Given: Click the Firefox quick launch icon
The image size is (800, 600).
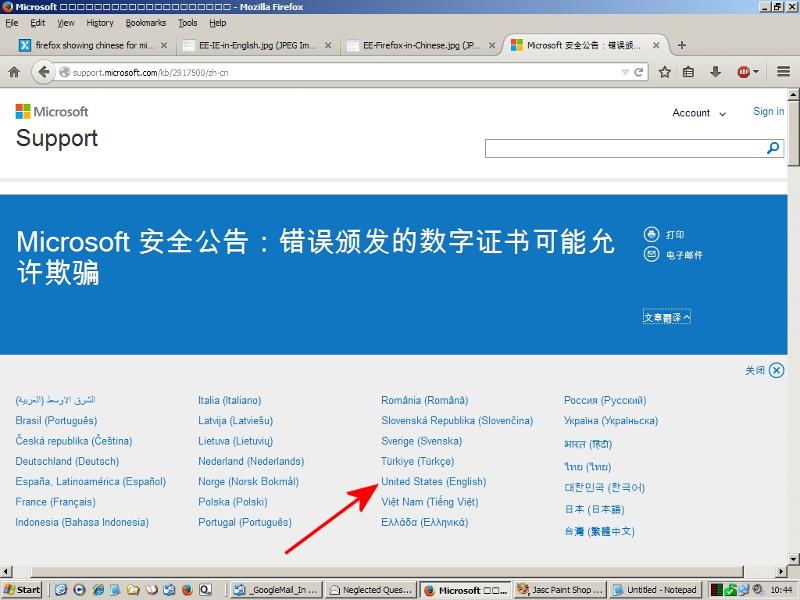Looking at the screenshot, I should (x=187, y=590).
